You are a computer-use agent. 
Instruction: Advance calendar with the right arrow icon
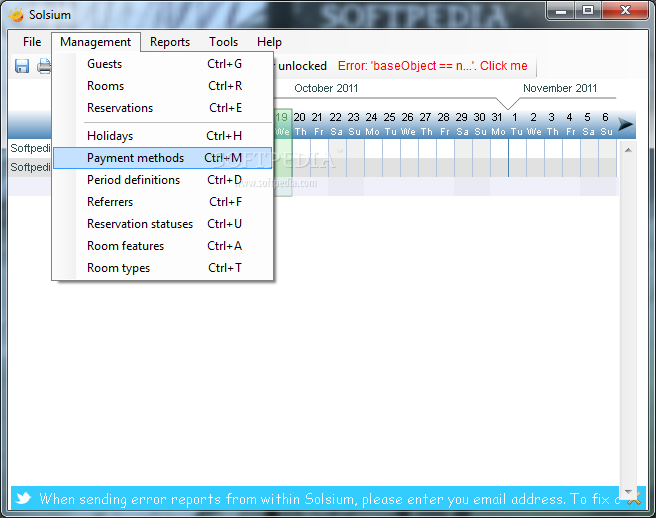[x=626, y=124]
